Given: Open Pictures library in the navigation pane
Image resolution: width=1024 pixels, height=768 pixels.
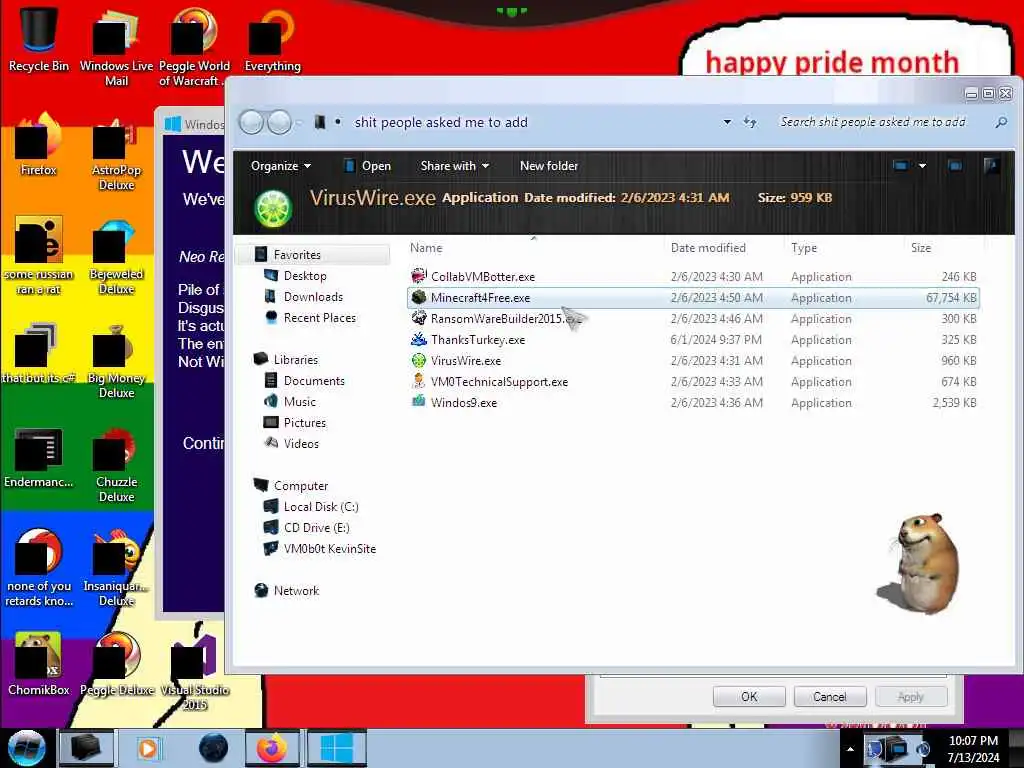Looking at the screenshot, I should click(304, 422).
